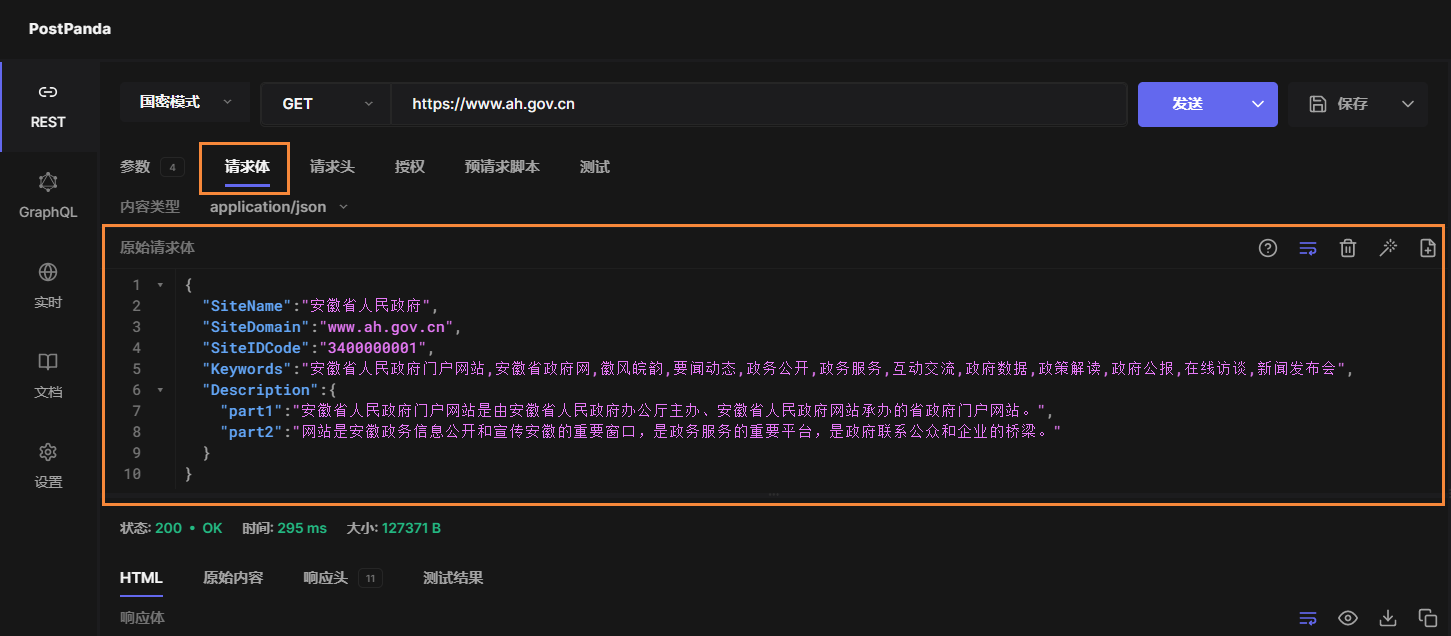Image resolution: width=1451 pixels, height=636 pixels.
Task: Open help icon above the request body editor
Action: (1268, 247)
